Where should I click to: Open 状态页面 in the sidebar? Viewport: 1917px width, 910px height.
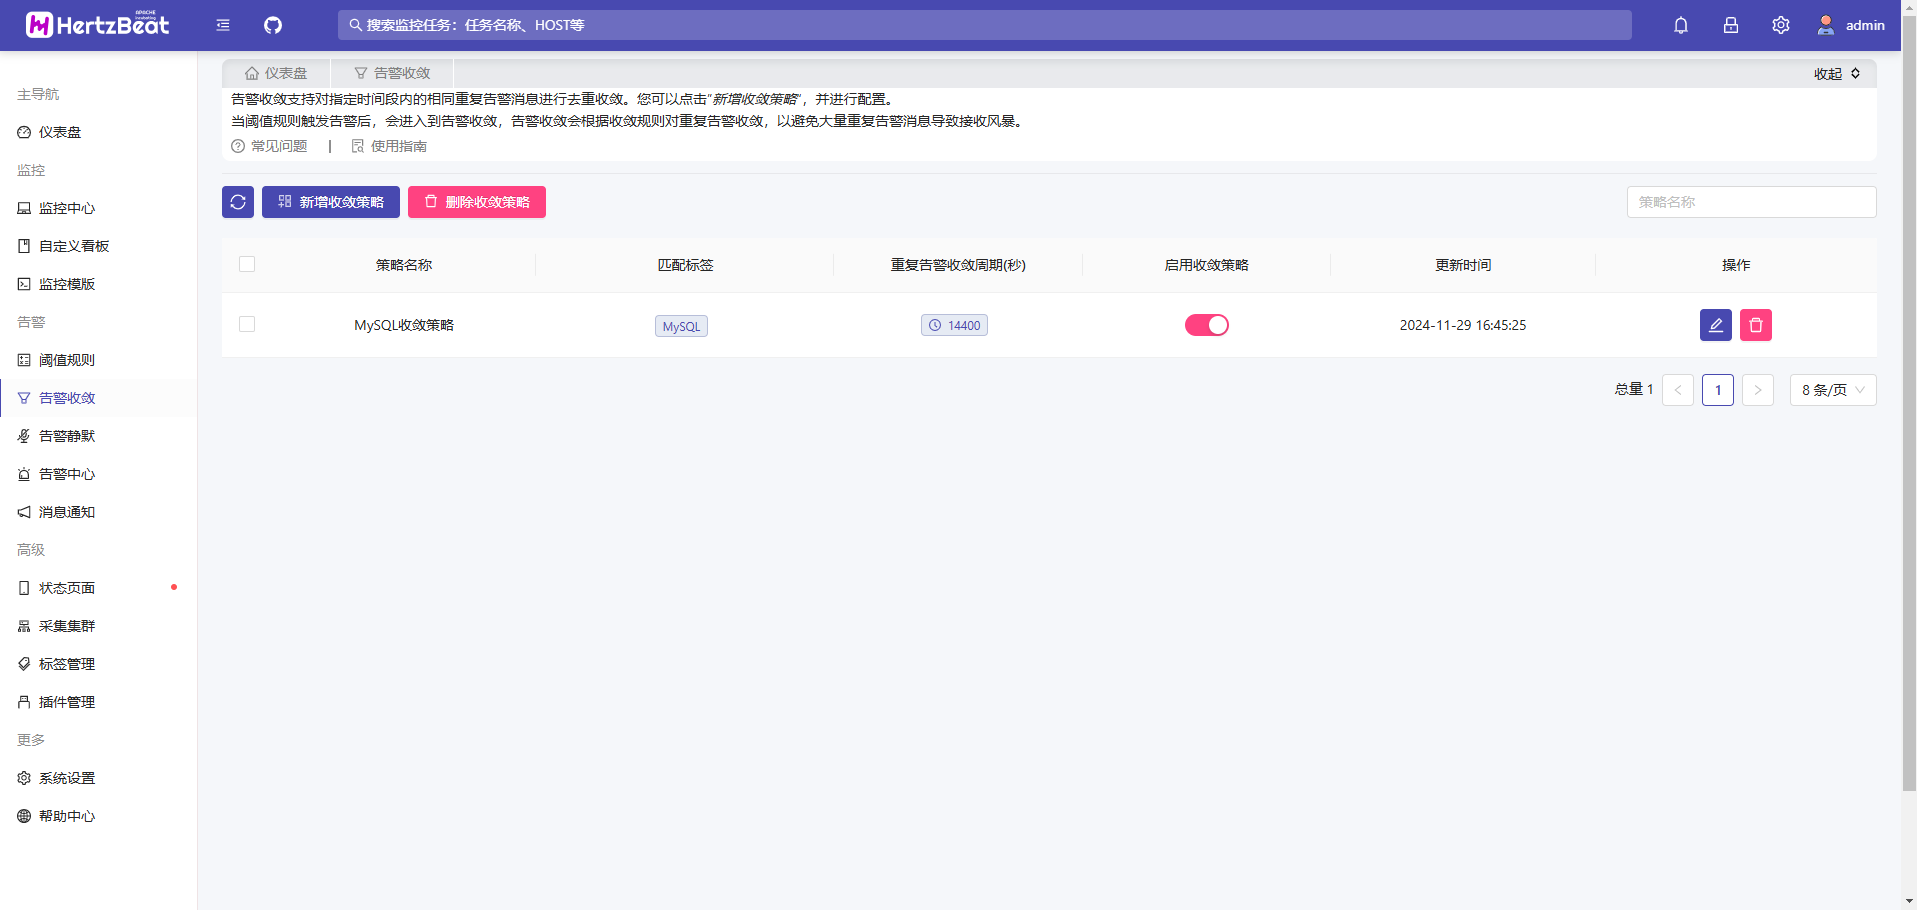coord(98,588)
